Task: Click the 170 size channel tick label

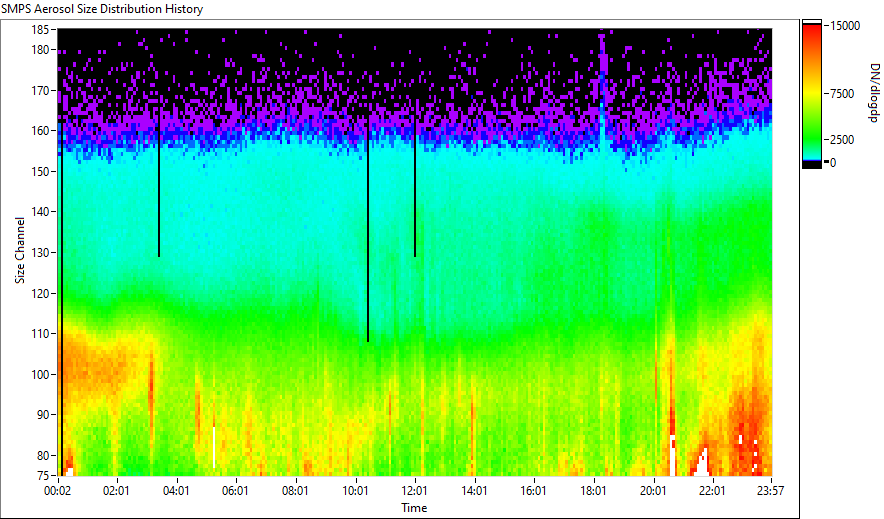Action: click(x=40, y=90)
